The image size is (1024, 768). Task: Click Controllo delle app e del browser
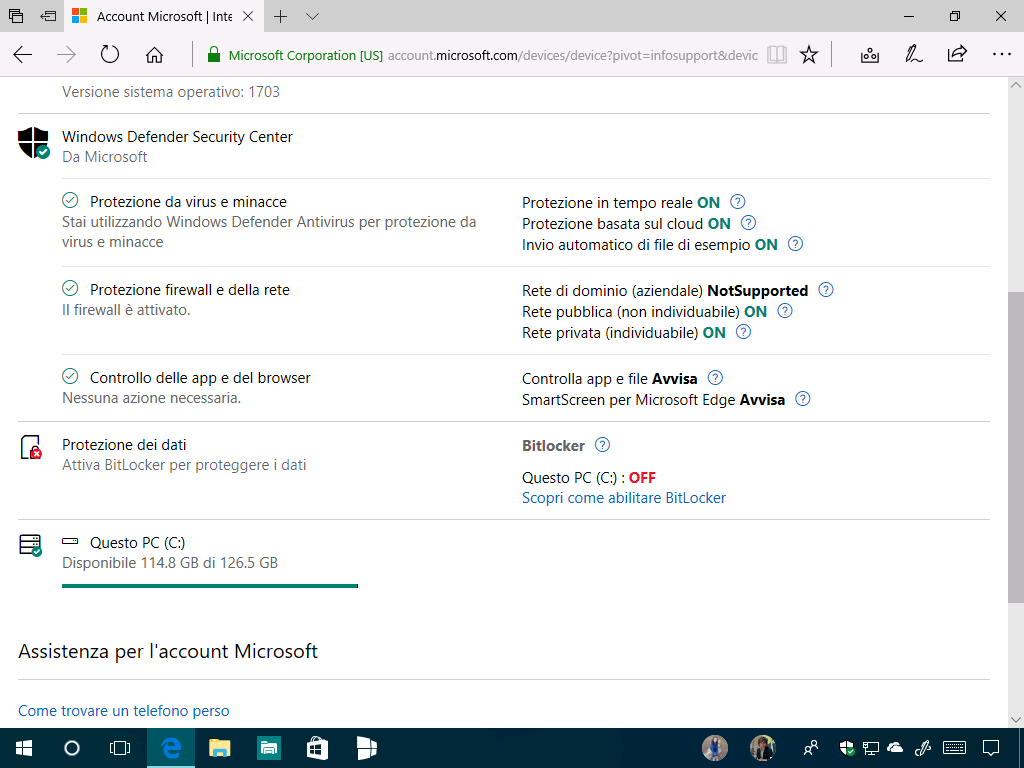pyautogui.click(x=200, y=378)
